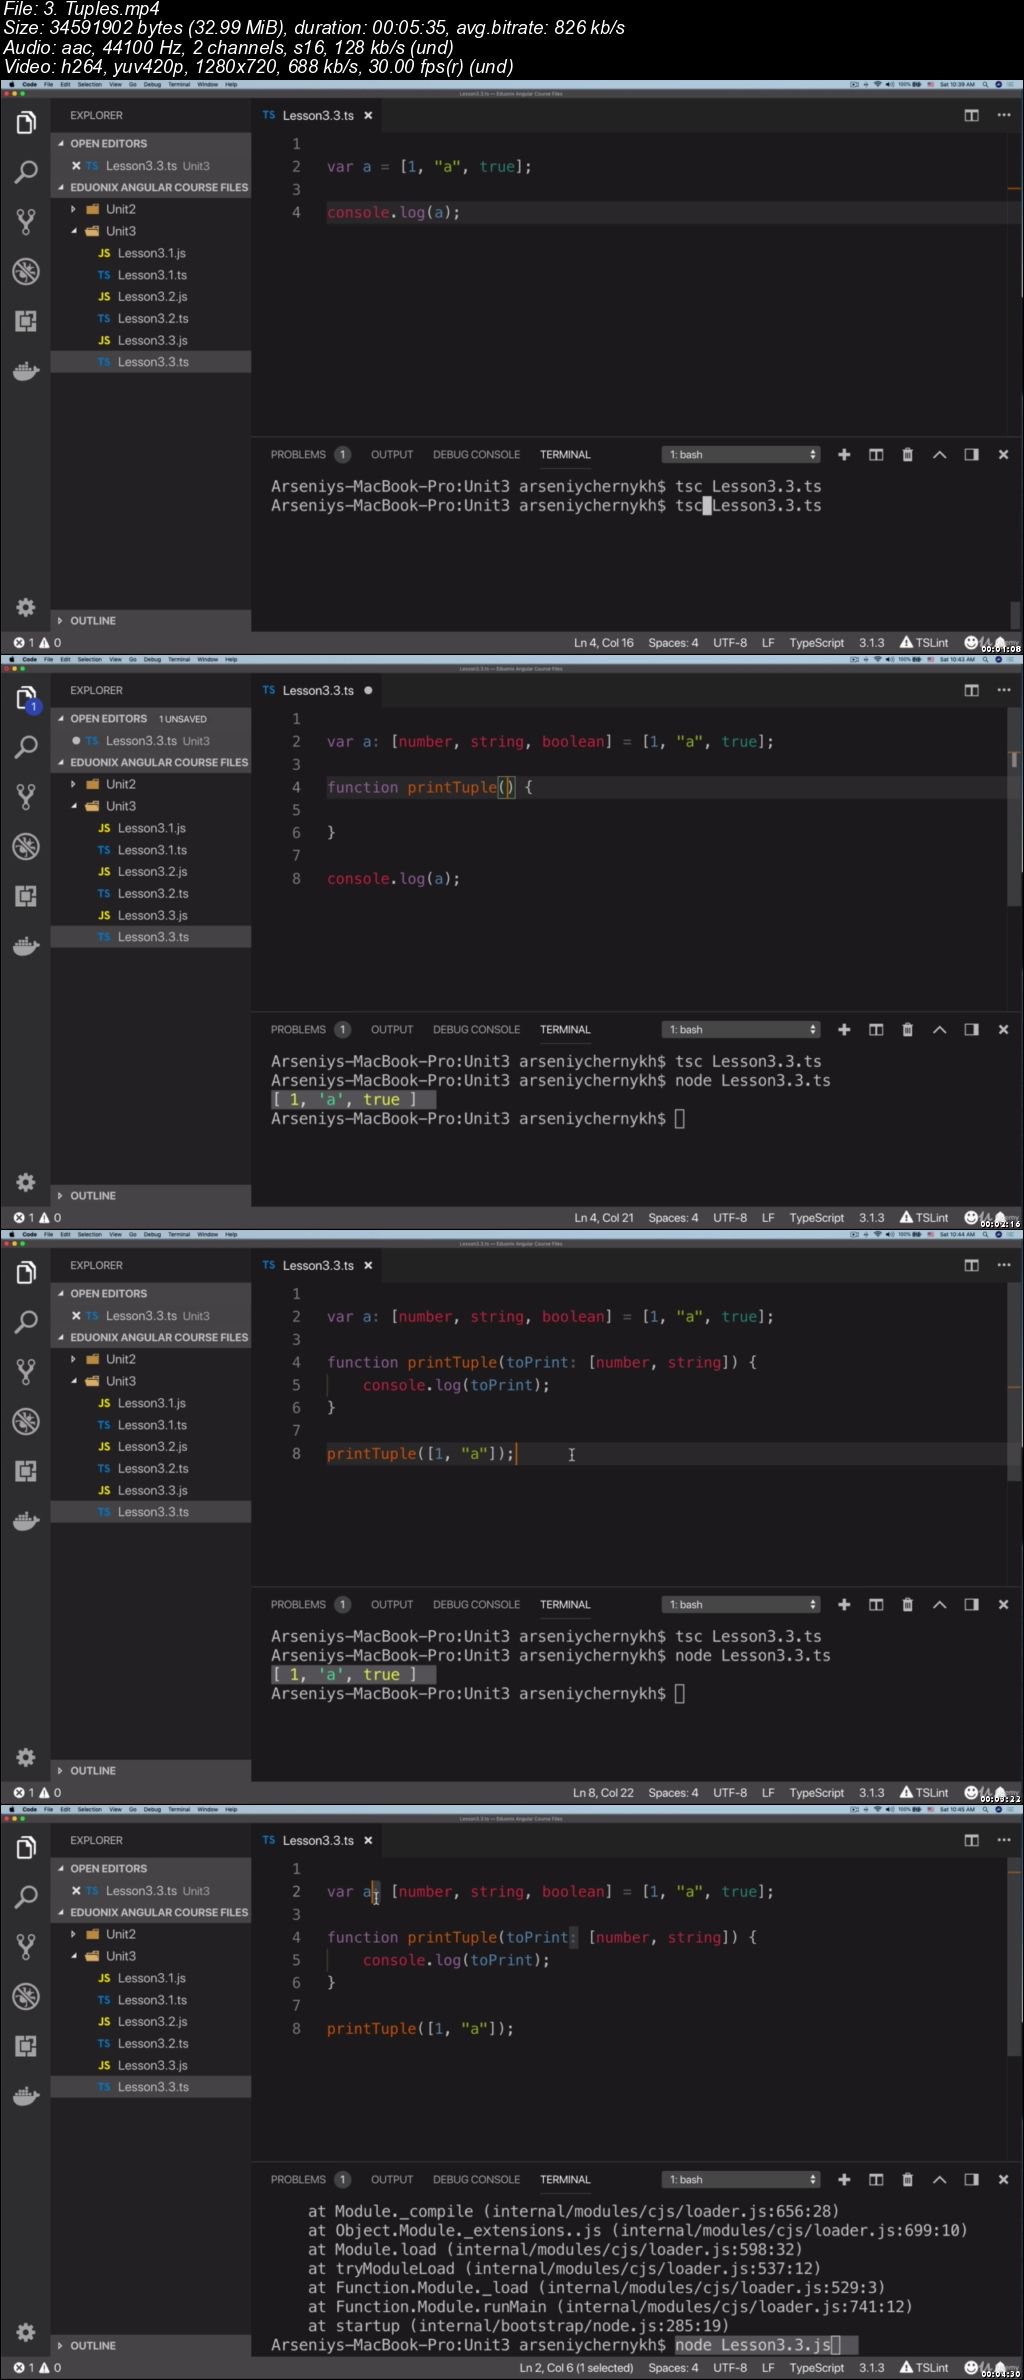Viewport: 1024px width, 2380px height.
Task: Open '1: bash' terminal dropdown in third frame
Action: click(741, 1604)
